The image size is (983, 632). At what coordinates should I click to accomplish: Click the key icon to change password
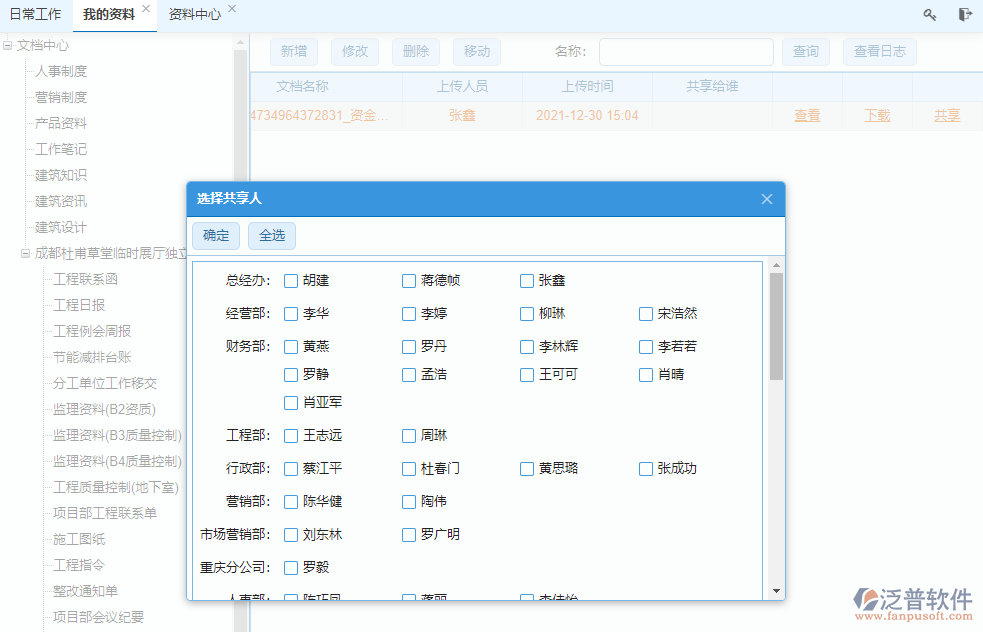(x=929, y=15)
